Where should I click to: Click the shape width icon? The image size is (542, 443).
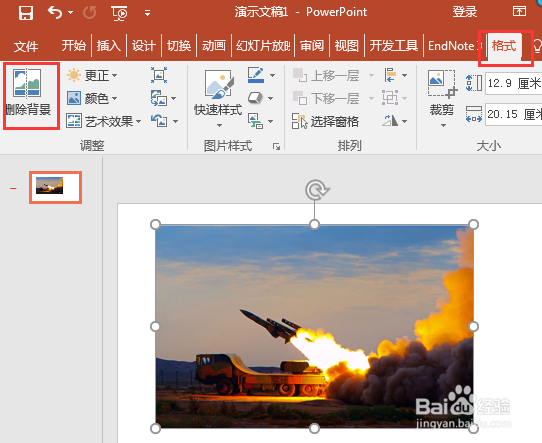474,114
